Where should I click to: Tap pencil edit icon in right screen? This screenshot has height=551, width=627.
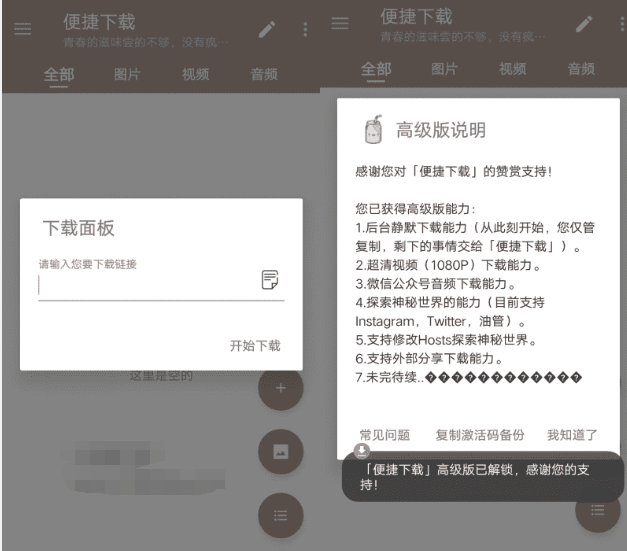(584, 24)
